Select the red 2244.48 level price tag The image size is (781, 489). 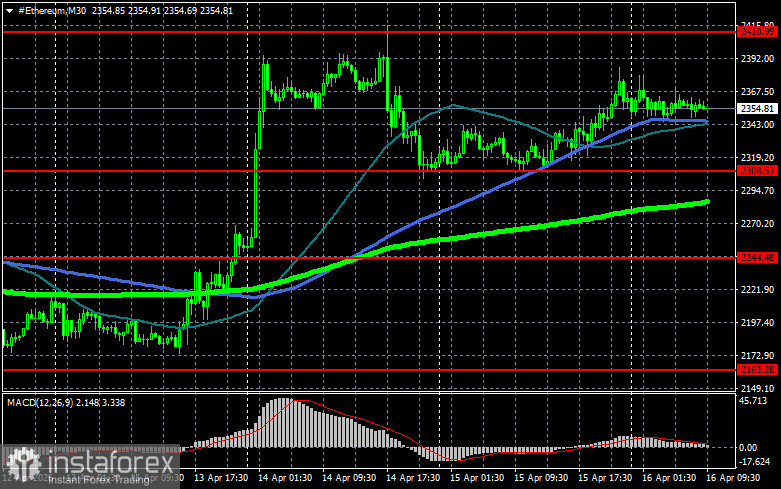(758, 257)
